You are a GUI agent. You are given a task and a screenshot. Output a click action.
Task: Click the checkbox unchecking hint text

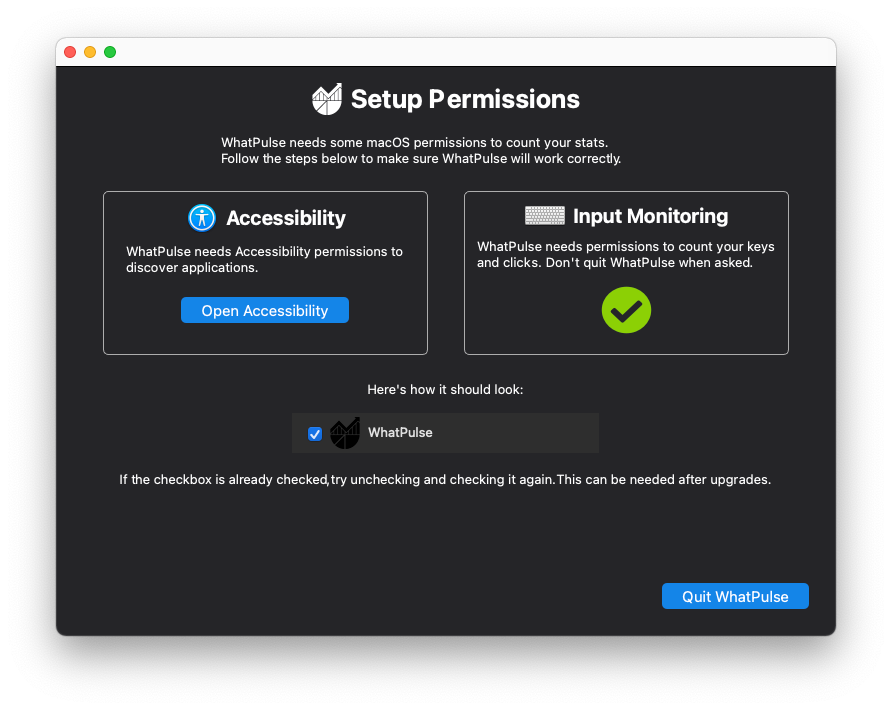[x=445, y=480]
